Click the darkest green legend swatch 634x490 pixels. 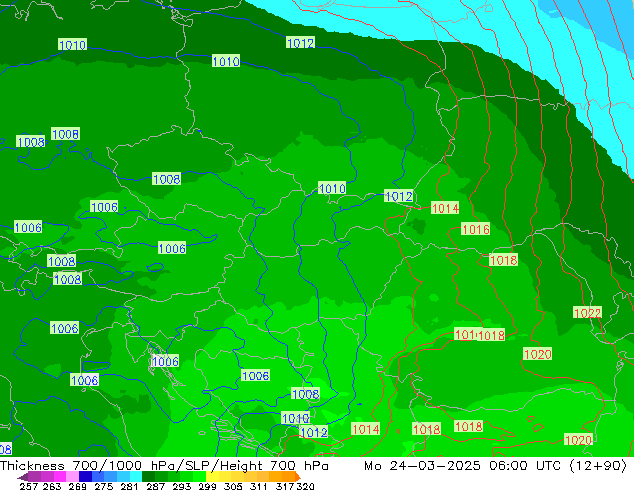[148, 477]
